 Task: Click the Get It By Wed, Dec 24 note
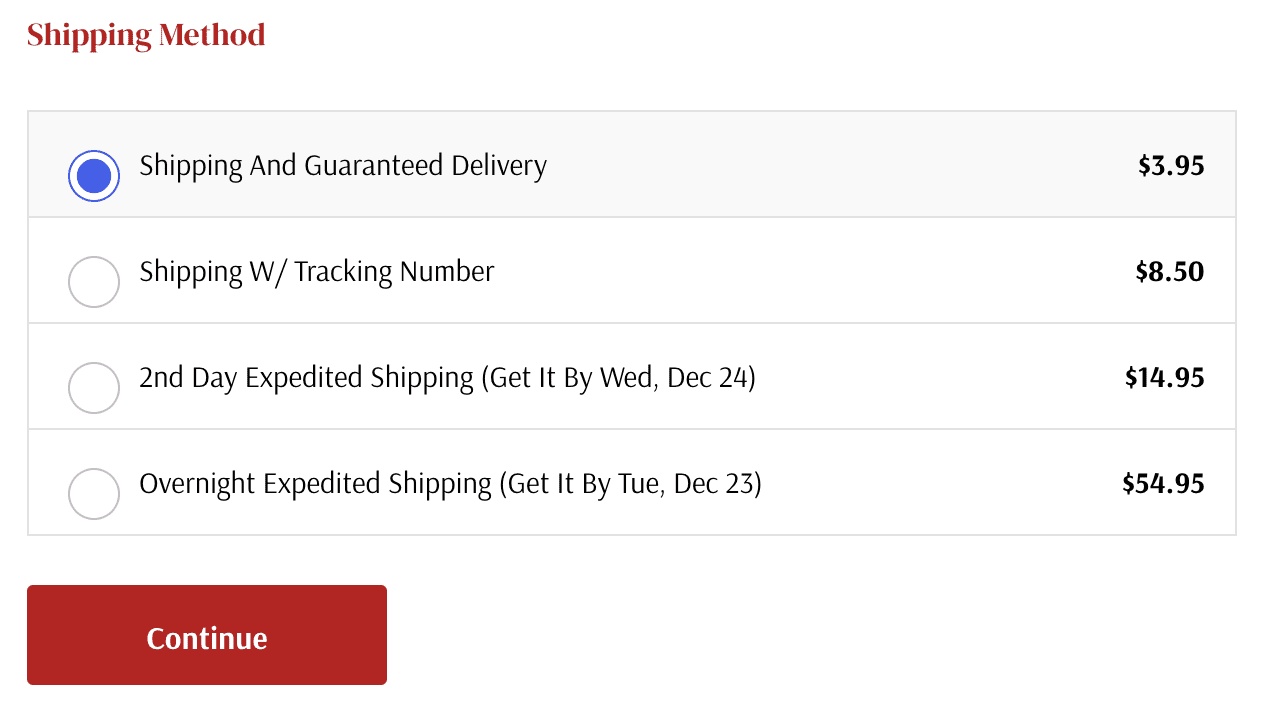pos(619,378)
